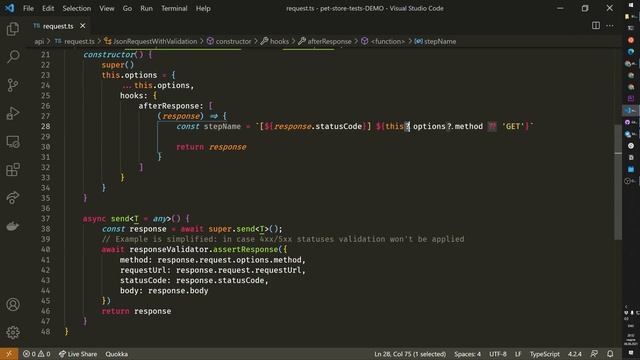The width and height of the screenshot is (640, 360).
Task: Open the Go menu
Action: click(127, 8)
